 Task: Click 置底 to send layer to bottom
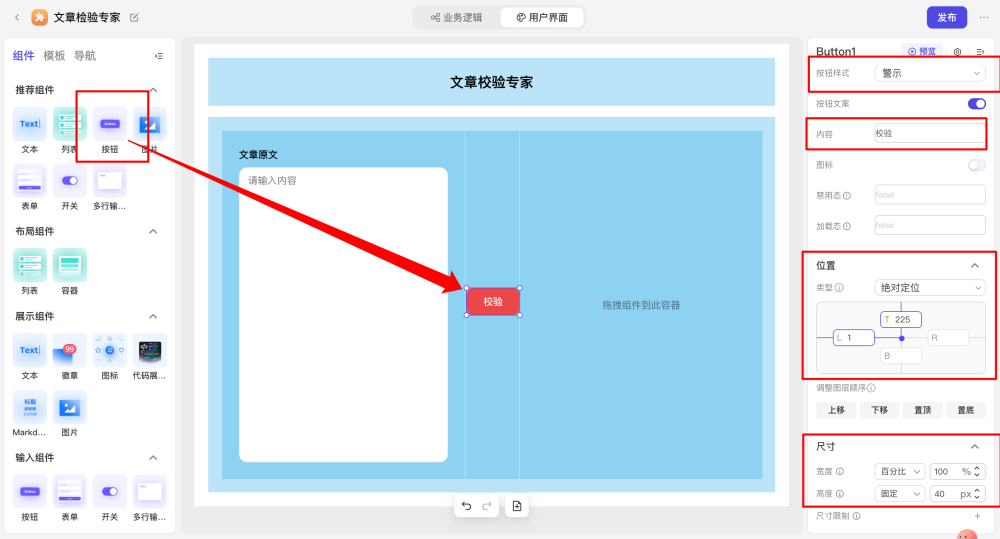(x=966, y=410)
